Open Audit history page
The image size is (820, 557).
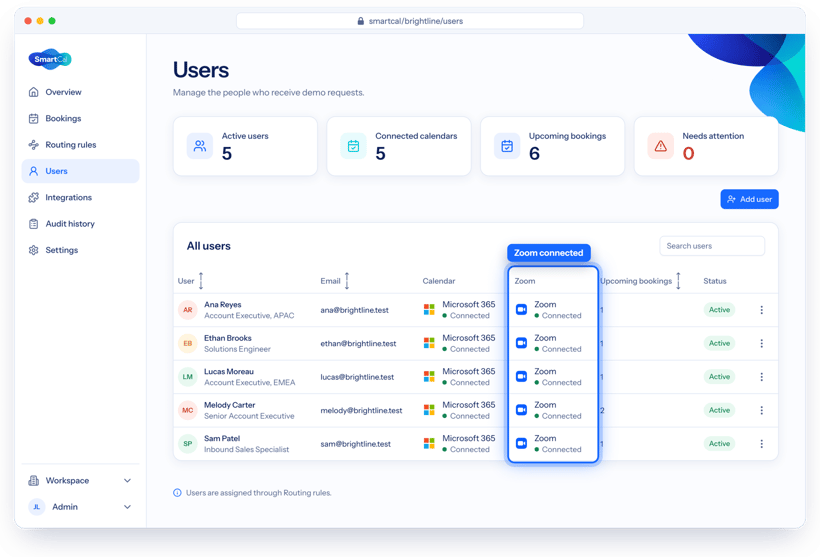[81, 224]
